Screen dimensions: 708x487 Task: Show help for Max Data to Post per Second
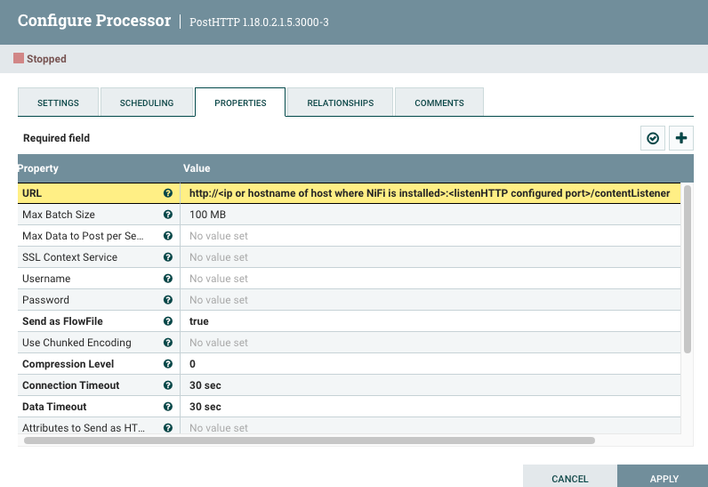click(168, 236)
